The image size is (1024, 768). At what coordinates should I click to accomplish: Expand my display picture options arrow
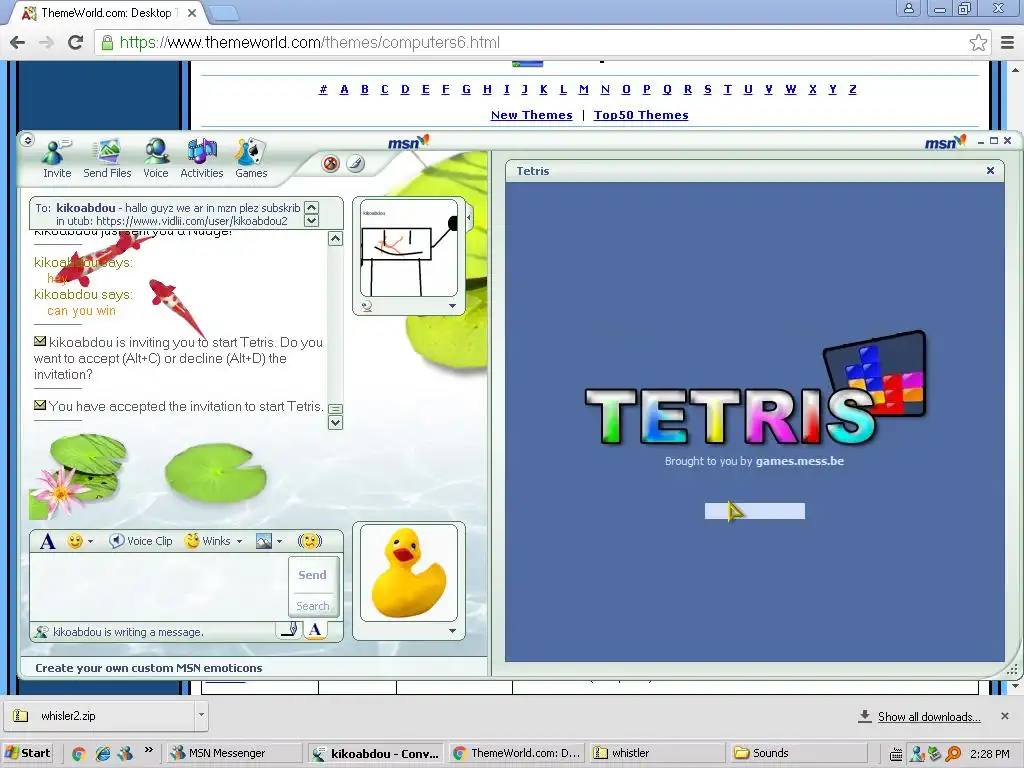452,631
